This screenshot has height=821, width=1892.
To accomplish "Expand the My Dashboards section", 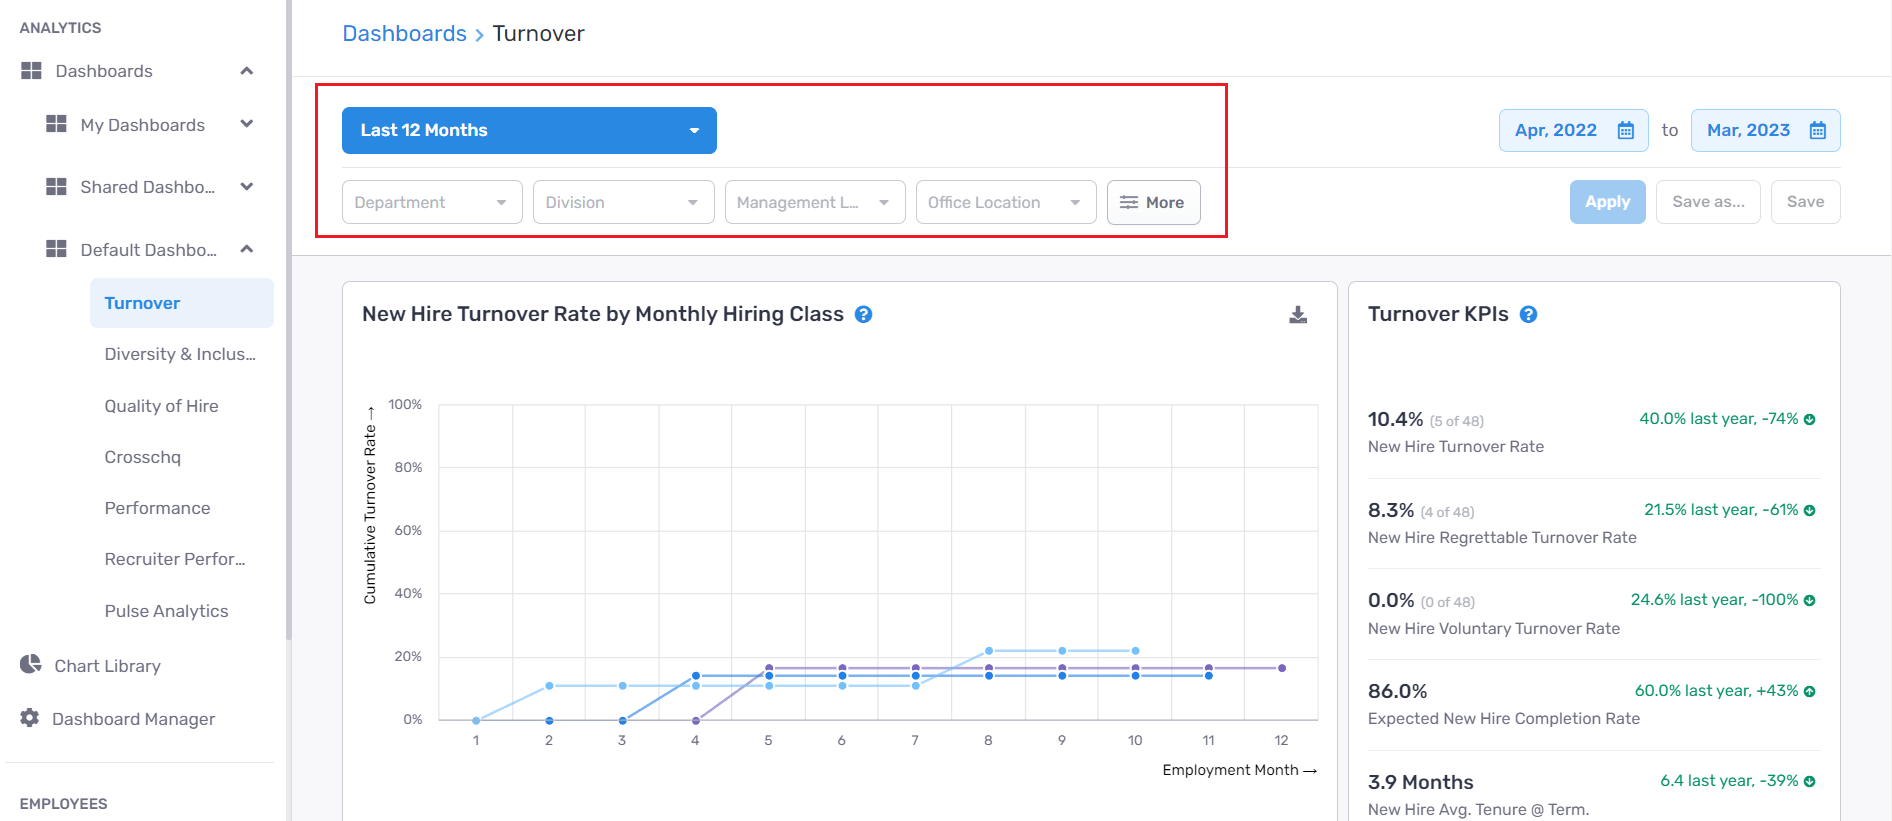I will [x=246, y=125].
